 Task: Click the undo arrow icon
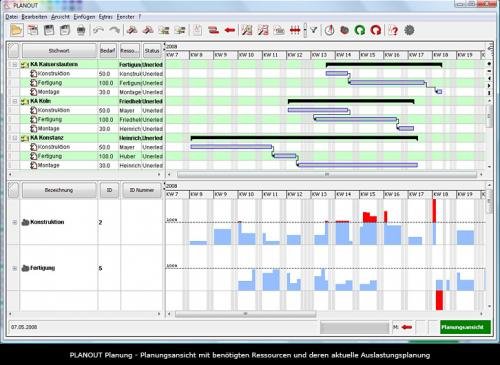coord(98,31)
